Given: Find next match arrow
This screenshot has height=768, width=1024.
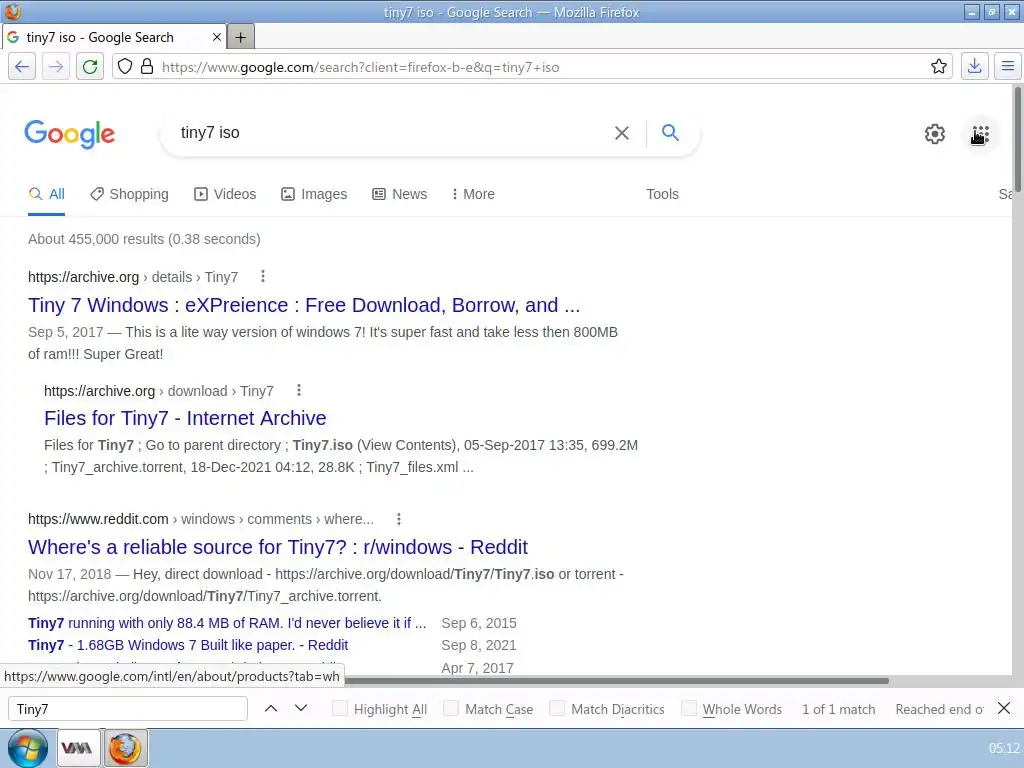Looking at the screenshot, I should 300,709.
